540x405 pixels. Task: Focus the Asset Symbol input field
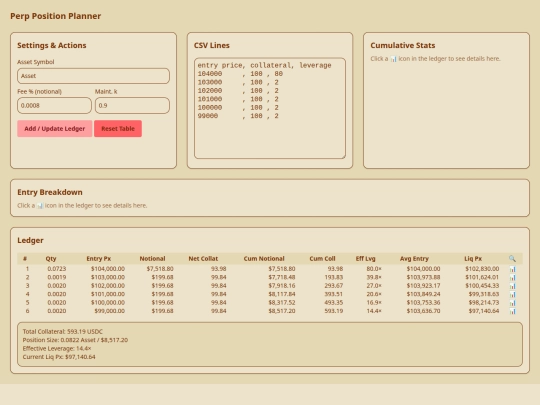tap(93, 76)
